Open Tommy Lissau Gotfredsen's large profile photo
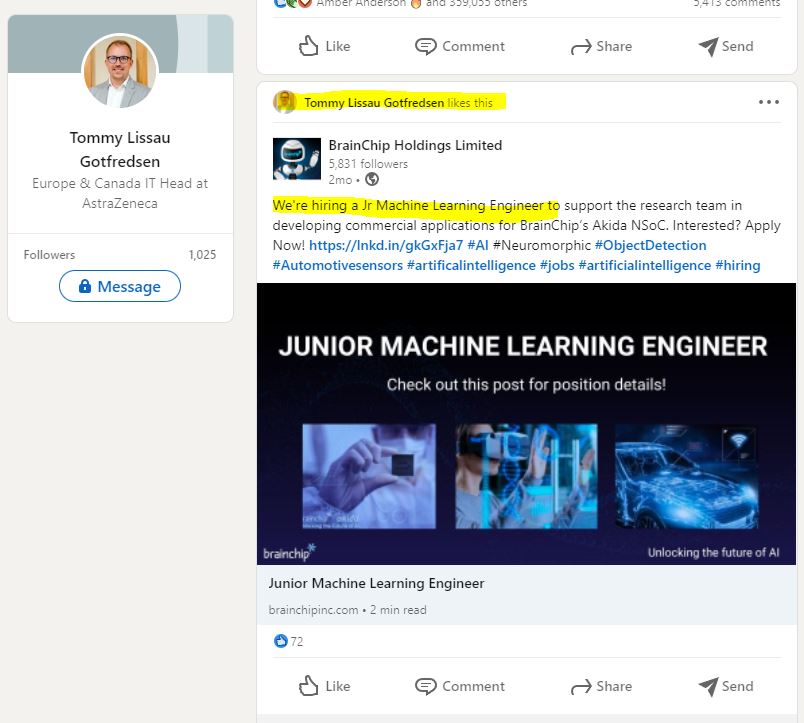 pyautogui.click(x=120, y=71)
